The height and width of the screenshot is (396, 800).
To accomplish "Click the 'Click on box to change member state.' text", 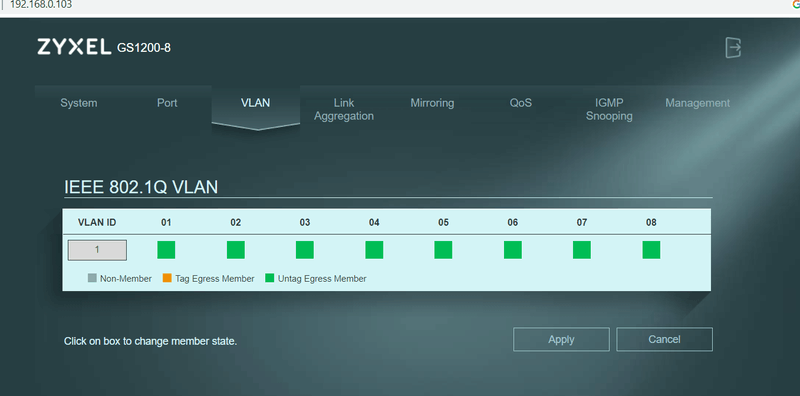I will [151, 341].
